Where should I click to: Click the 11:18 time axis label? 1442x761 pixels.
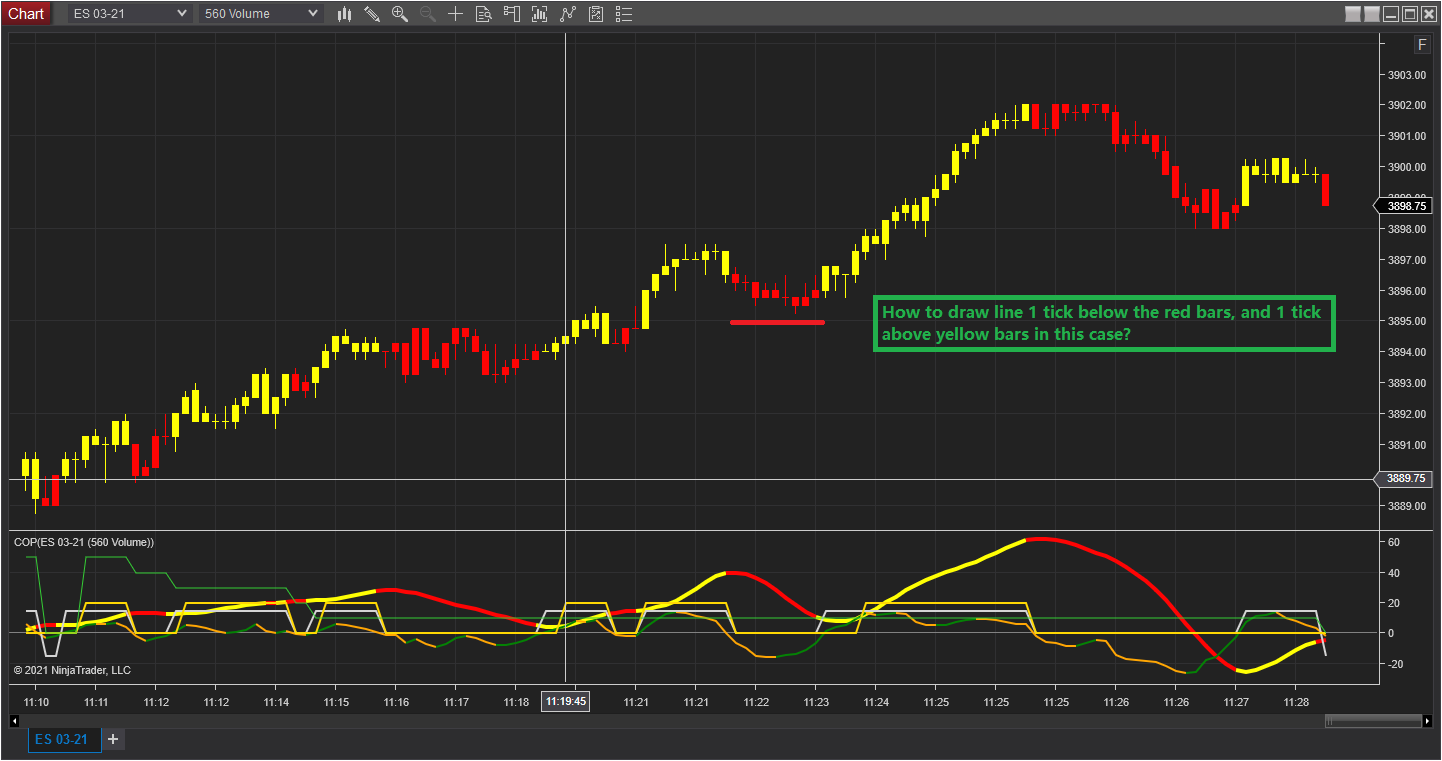click(x=516, y=702)
